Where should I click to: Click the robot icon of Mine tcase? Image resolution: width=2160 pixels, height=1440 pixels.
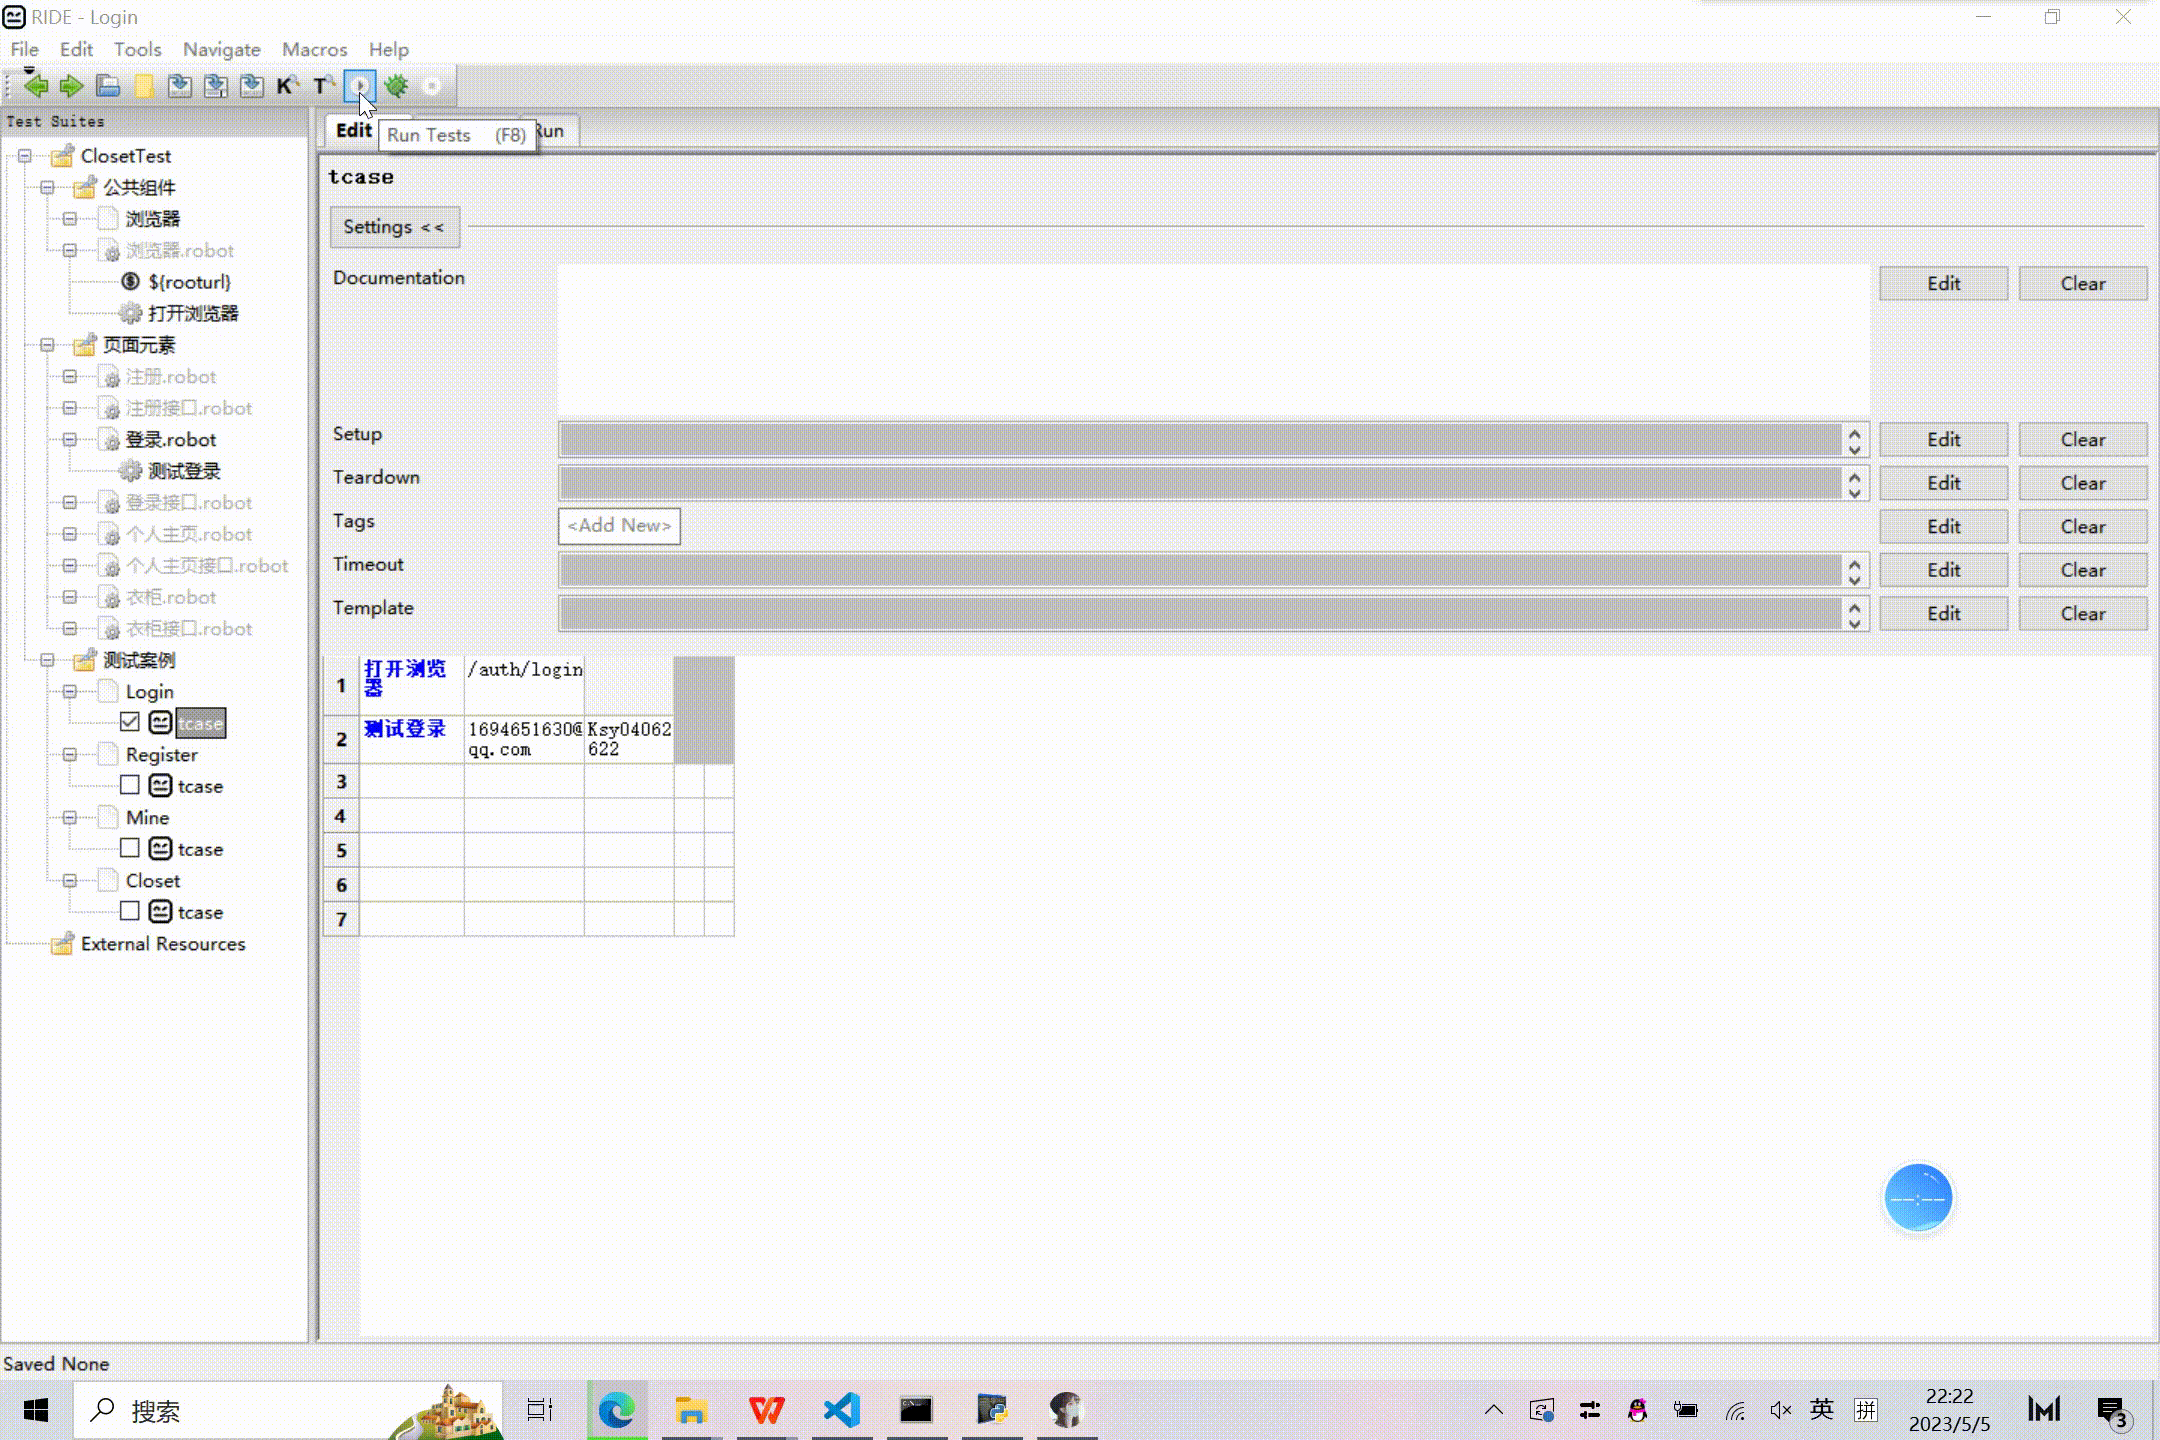coord(160,849)
